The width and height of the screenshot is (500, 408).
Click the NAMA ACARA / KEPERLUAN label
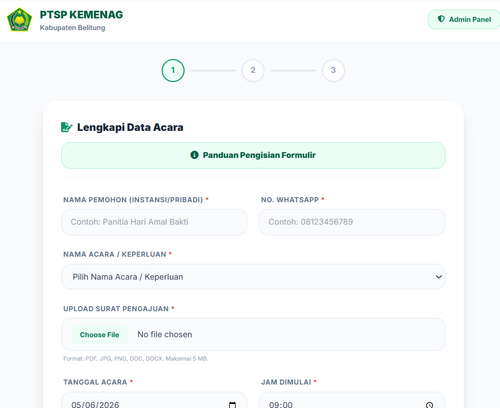click(115, 254)
